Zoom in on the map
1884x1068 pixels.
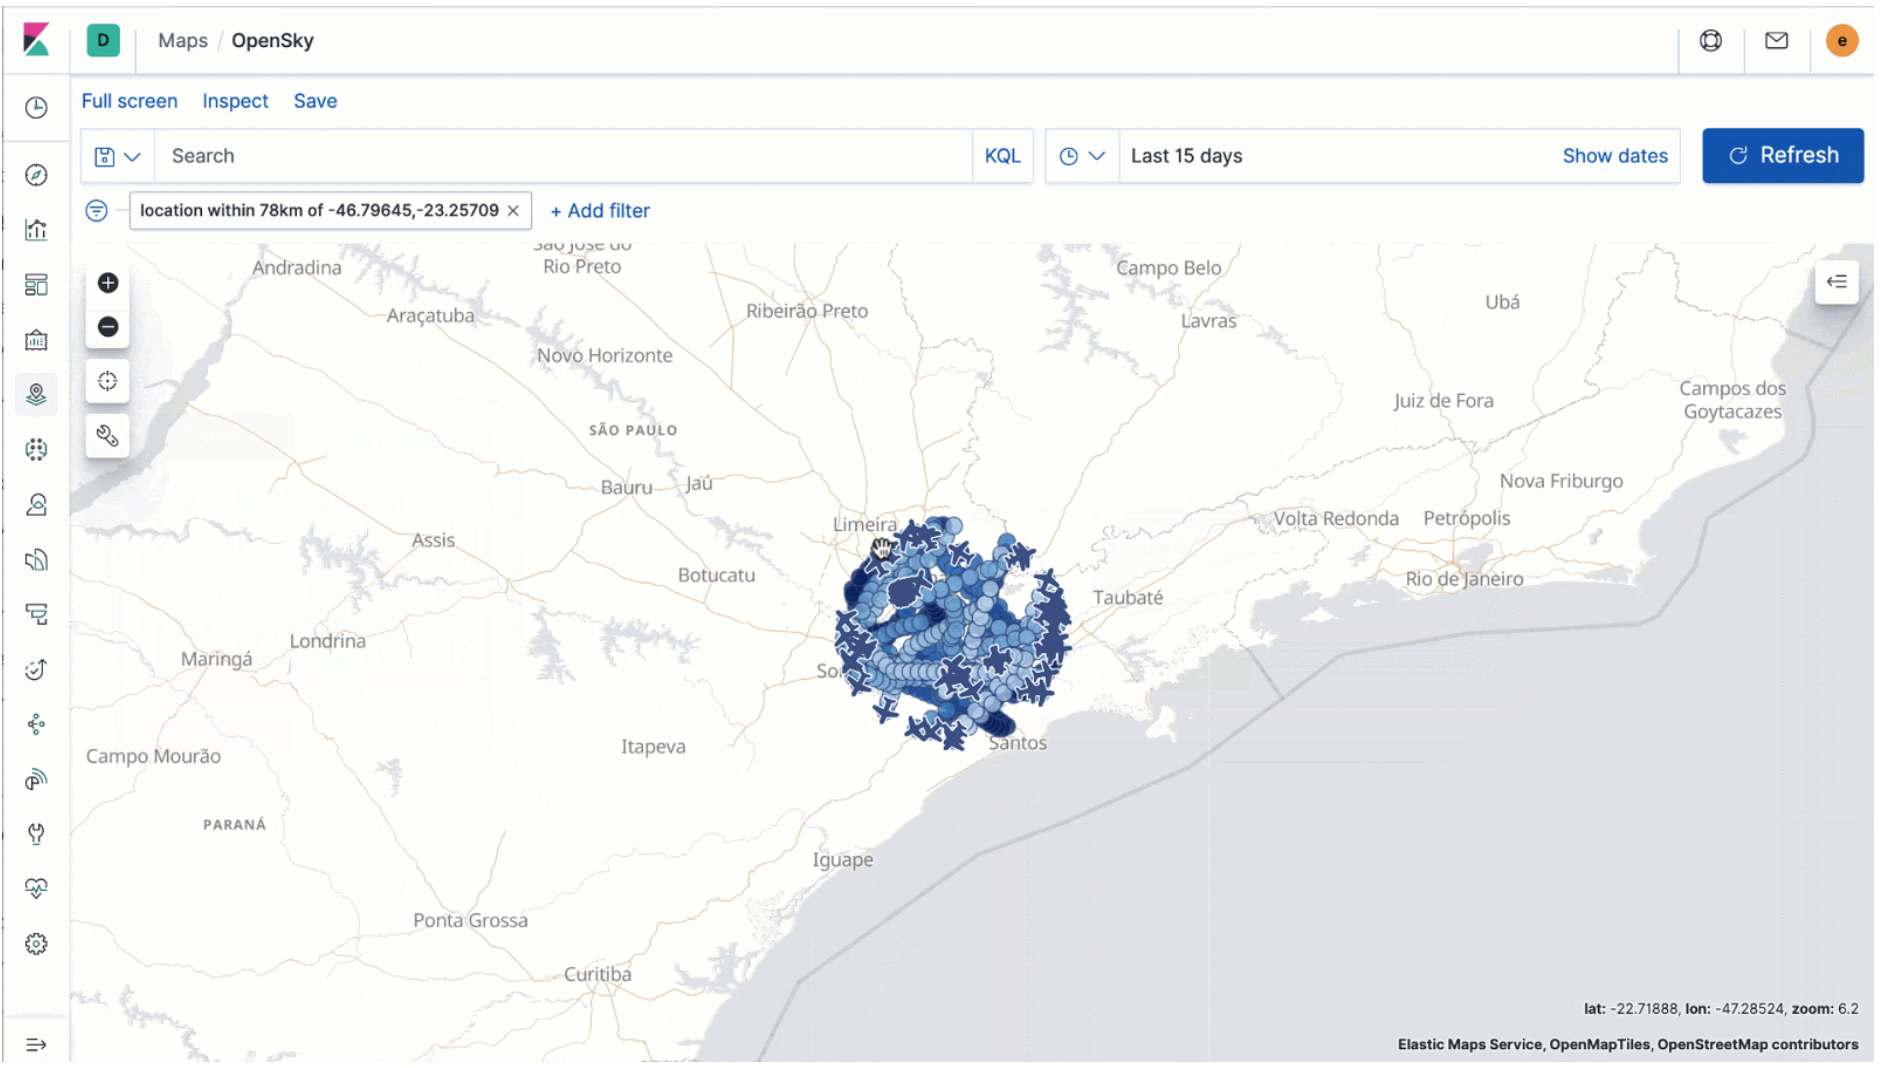(107, 283)
